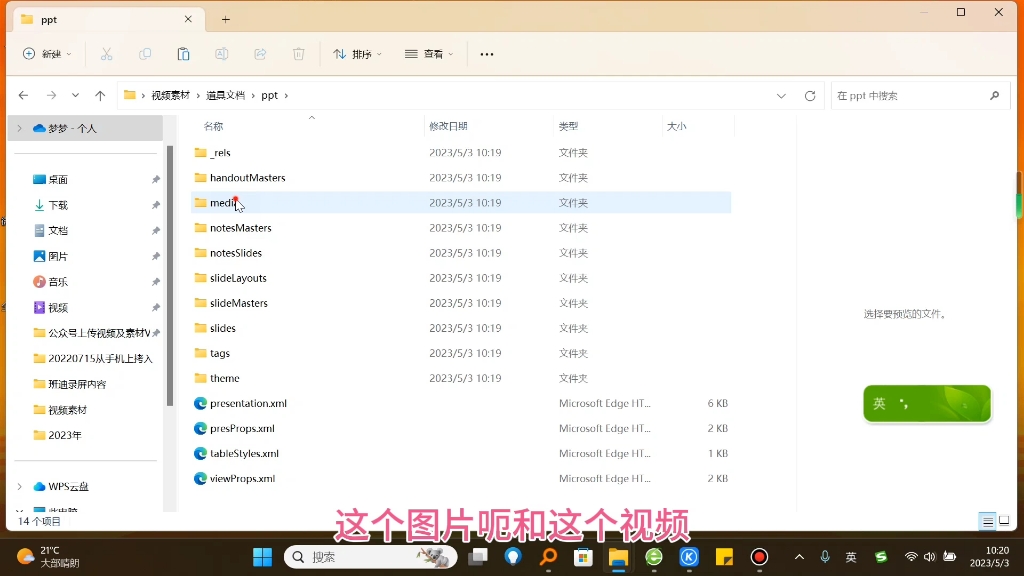The width and height of the screenshot is (1024, 576).
Task: Delete the selected folder using the trash icon
Action: tap(297, 54)
